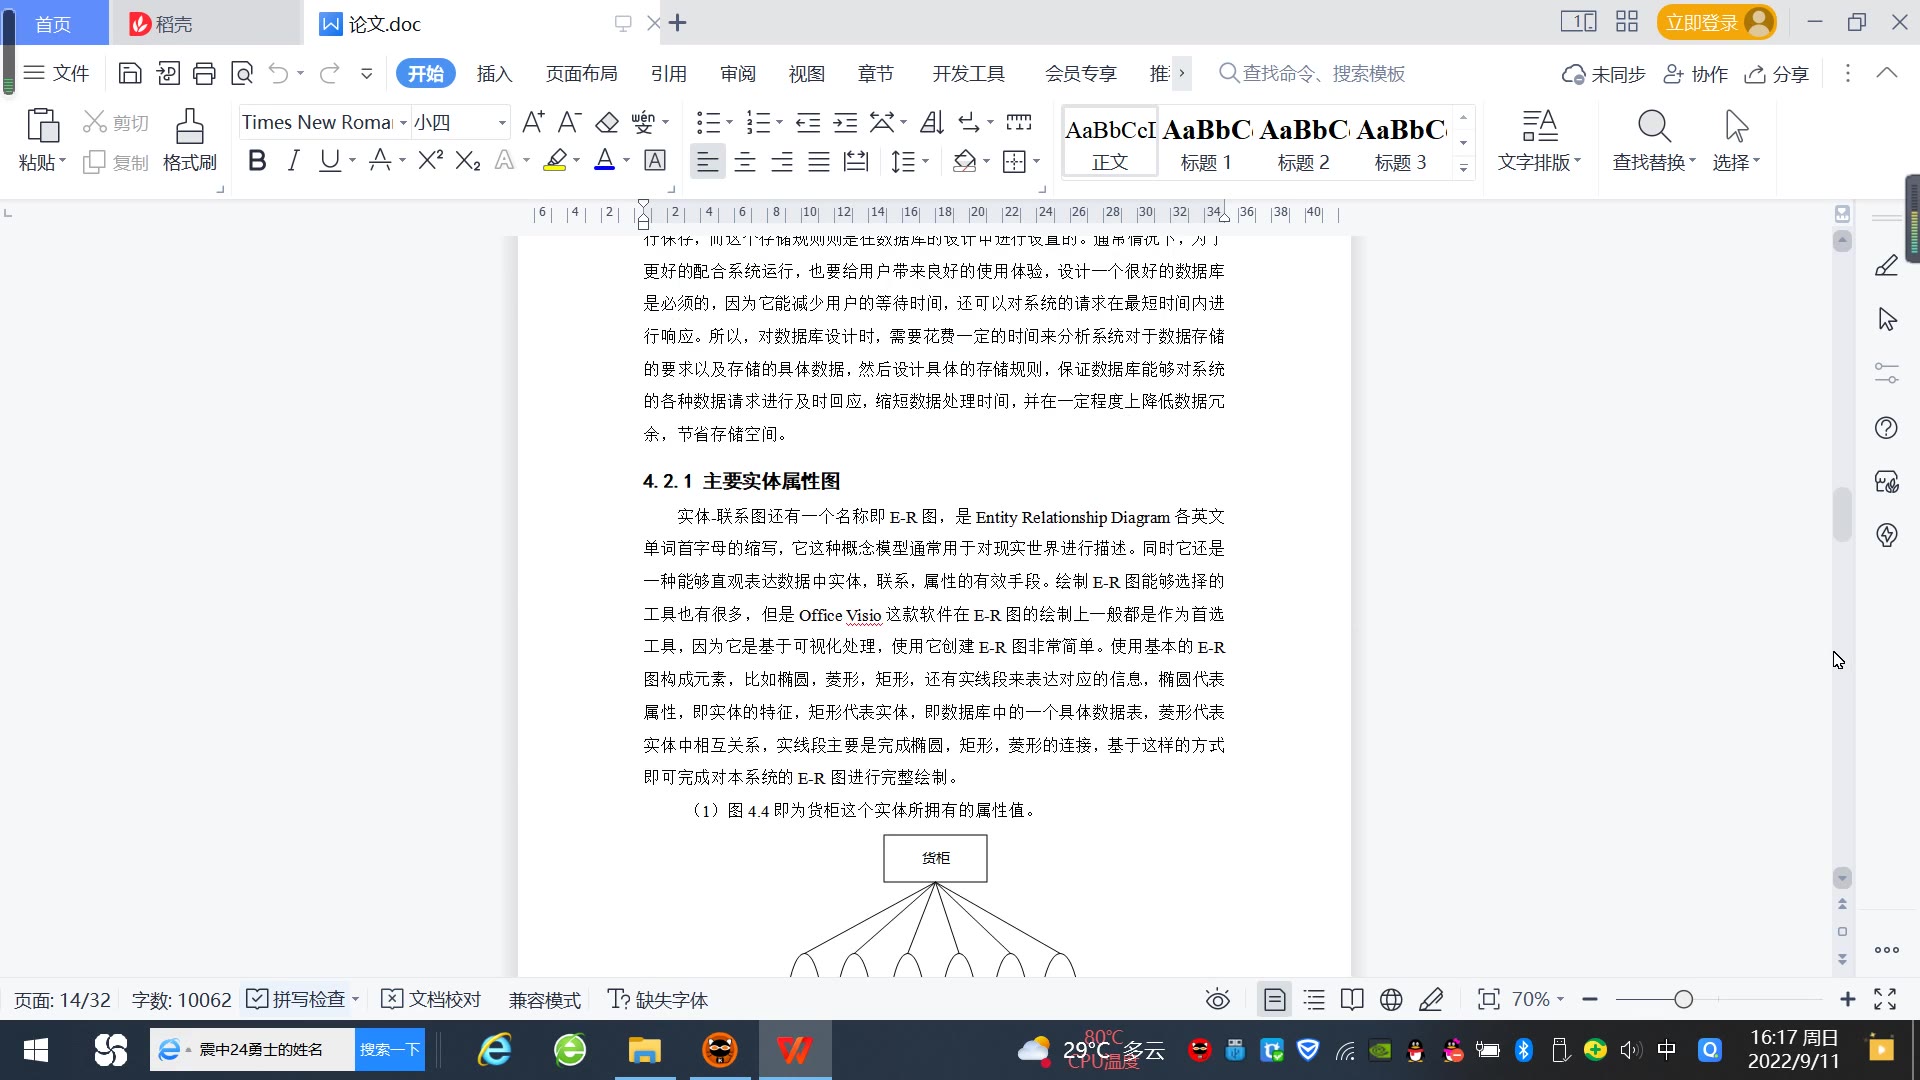This screenshot has height=1080, width=1920.
Task: Open the Review tab
Action: 738,74
